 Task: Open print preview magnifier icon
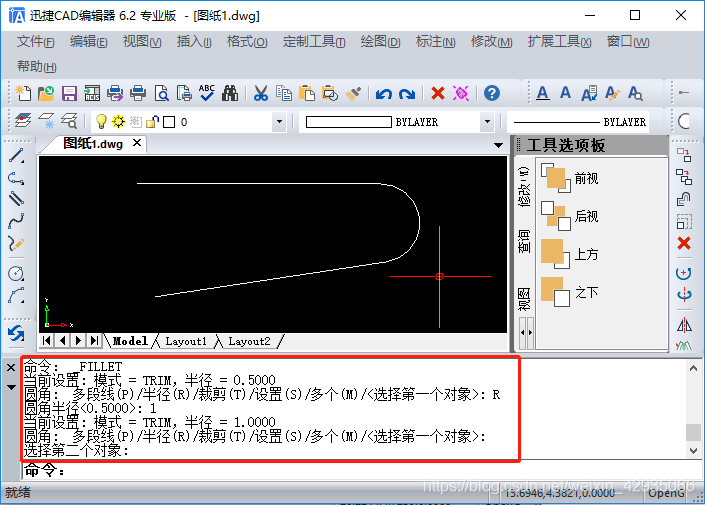click(x=161, y=93)
